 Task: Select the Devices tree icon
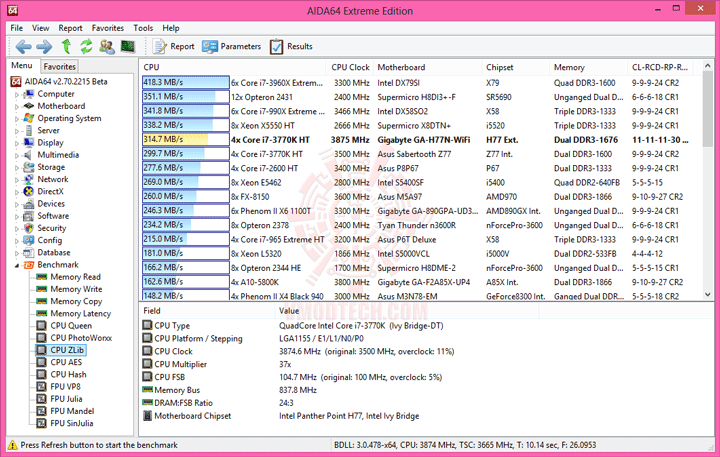tap(29, 204)
